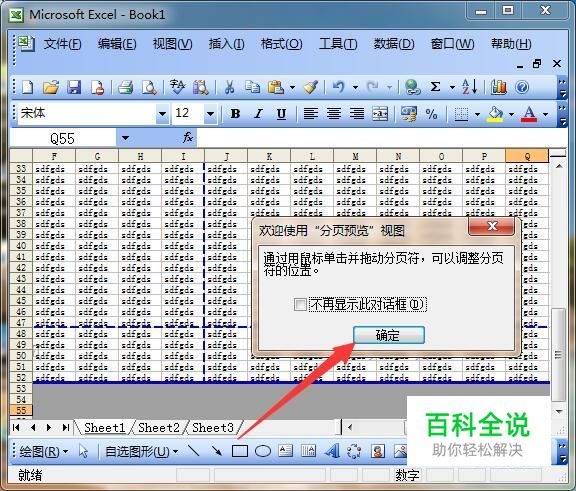
Task: Select the column Q header
Action: point(527,156)
